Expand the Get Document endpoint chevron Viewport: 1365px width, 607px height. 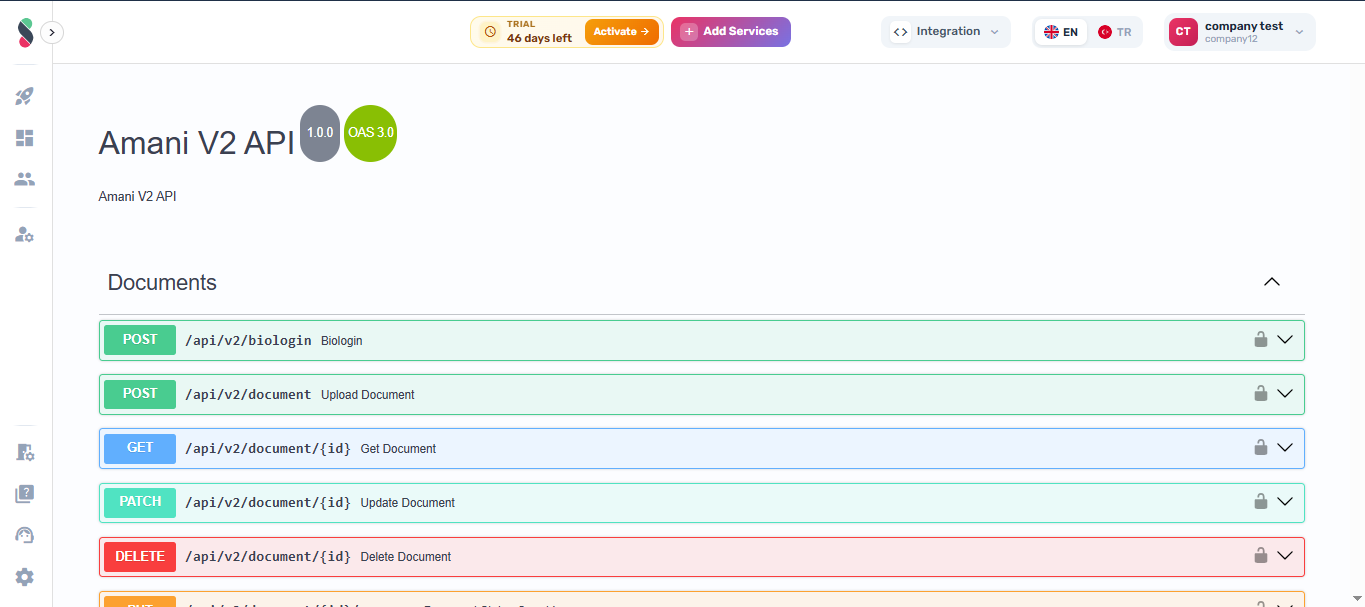click(x=1286, y=448)
